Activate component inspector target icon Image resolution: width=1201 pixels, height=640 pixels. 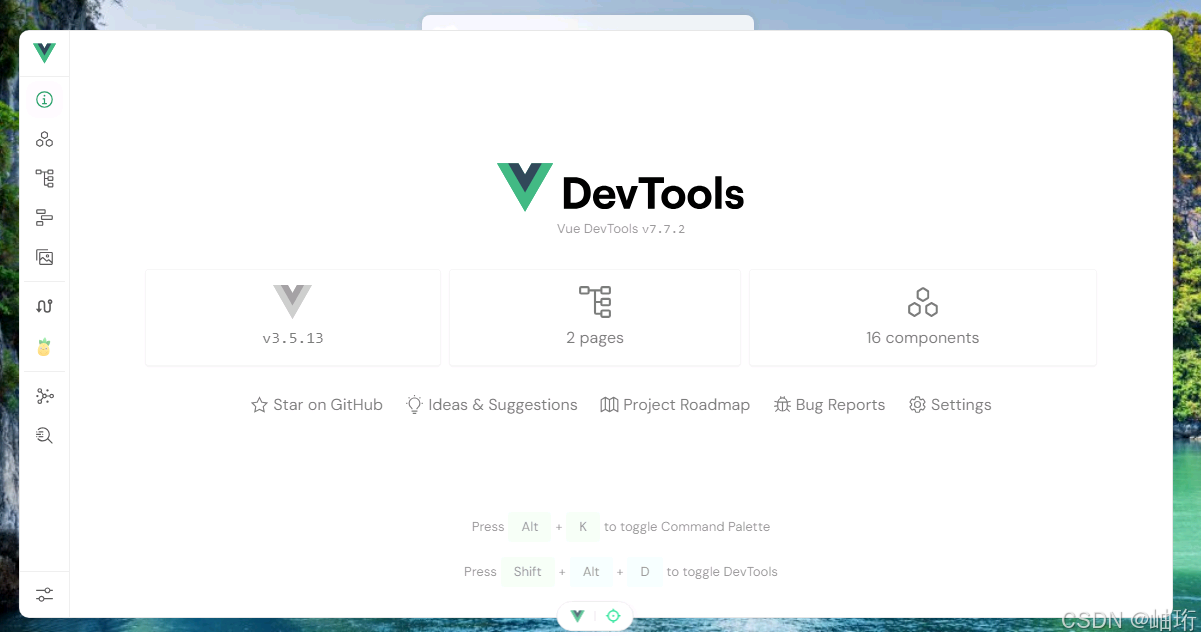(613, 616)
